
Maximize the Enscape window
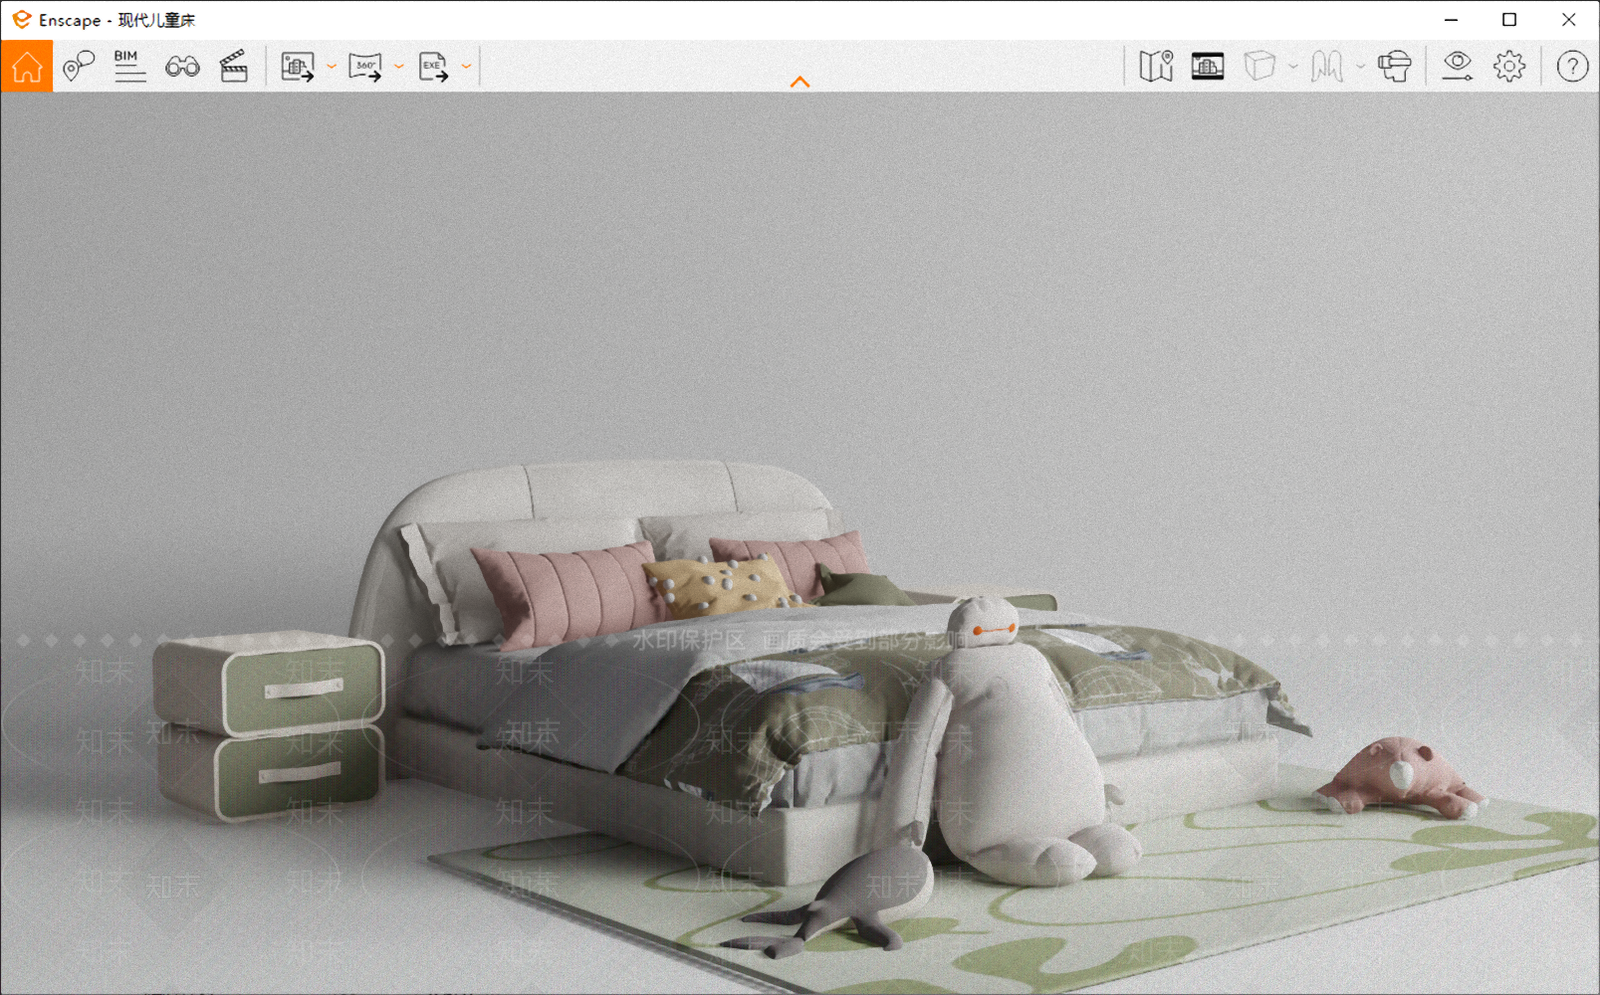point(1510,19)
